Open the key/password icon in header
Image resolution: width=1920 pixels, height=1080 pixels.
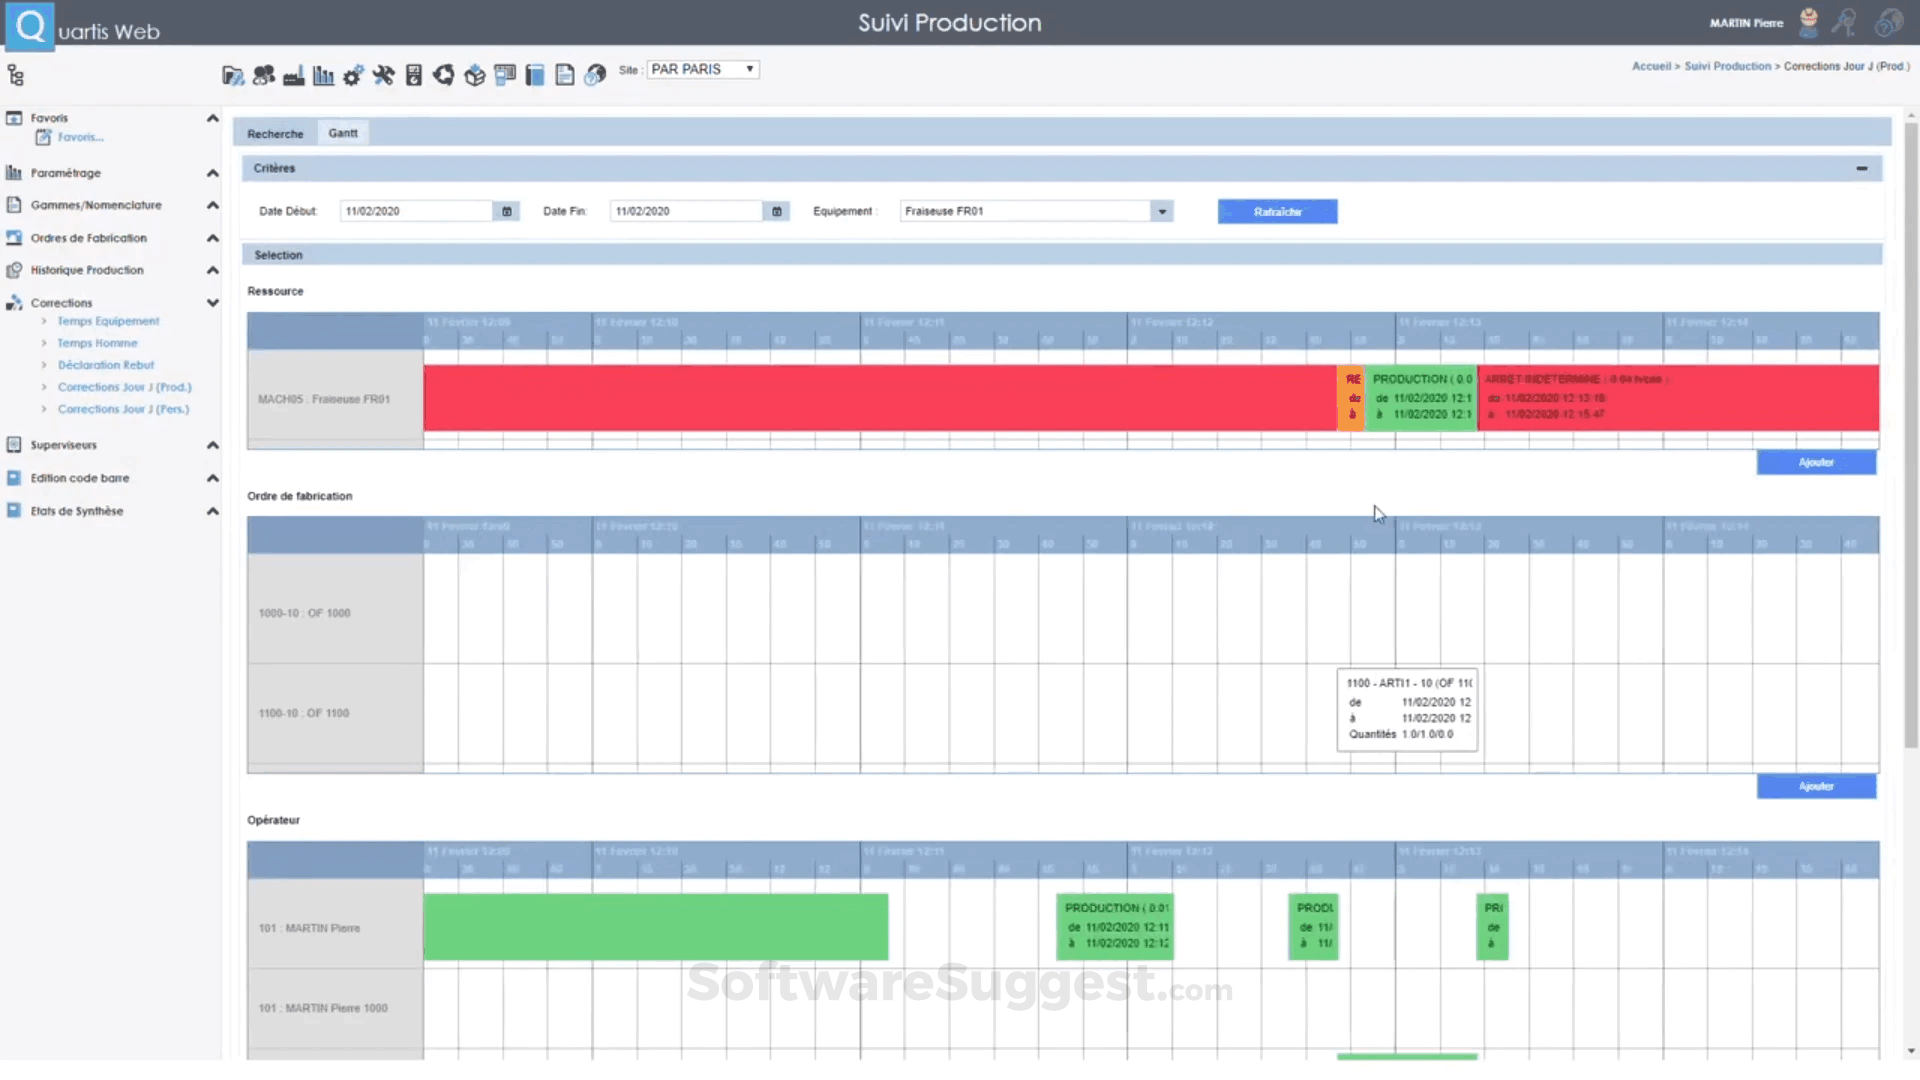click(x=1845, y=22)
